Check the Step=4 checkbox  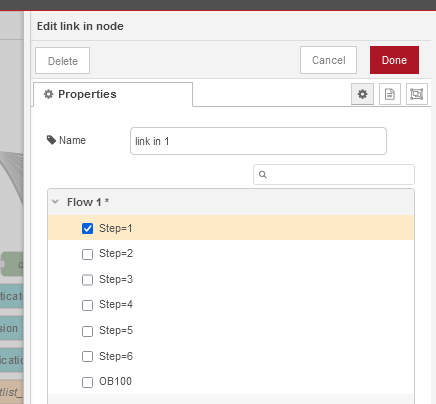tap(87, 305)
